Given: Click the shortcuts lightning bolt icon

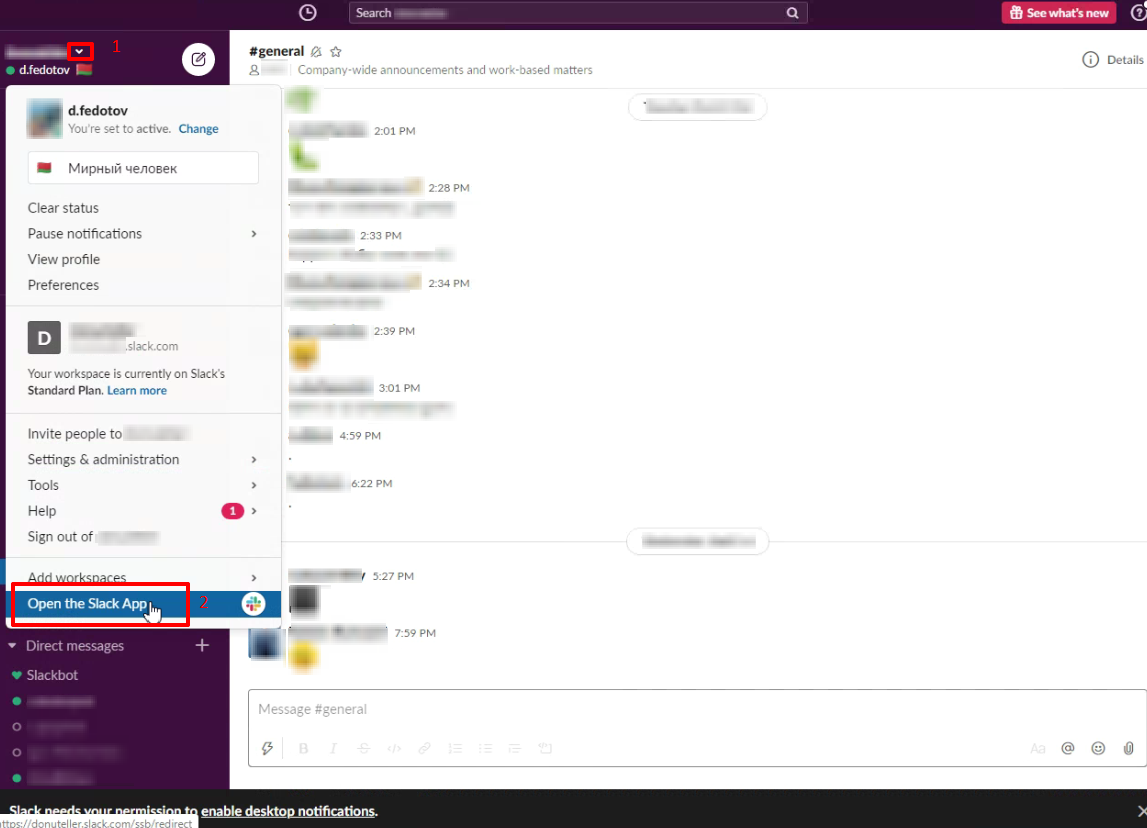Looking at the screenshot, I should (267, 748).
